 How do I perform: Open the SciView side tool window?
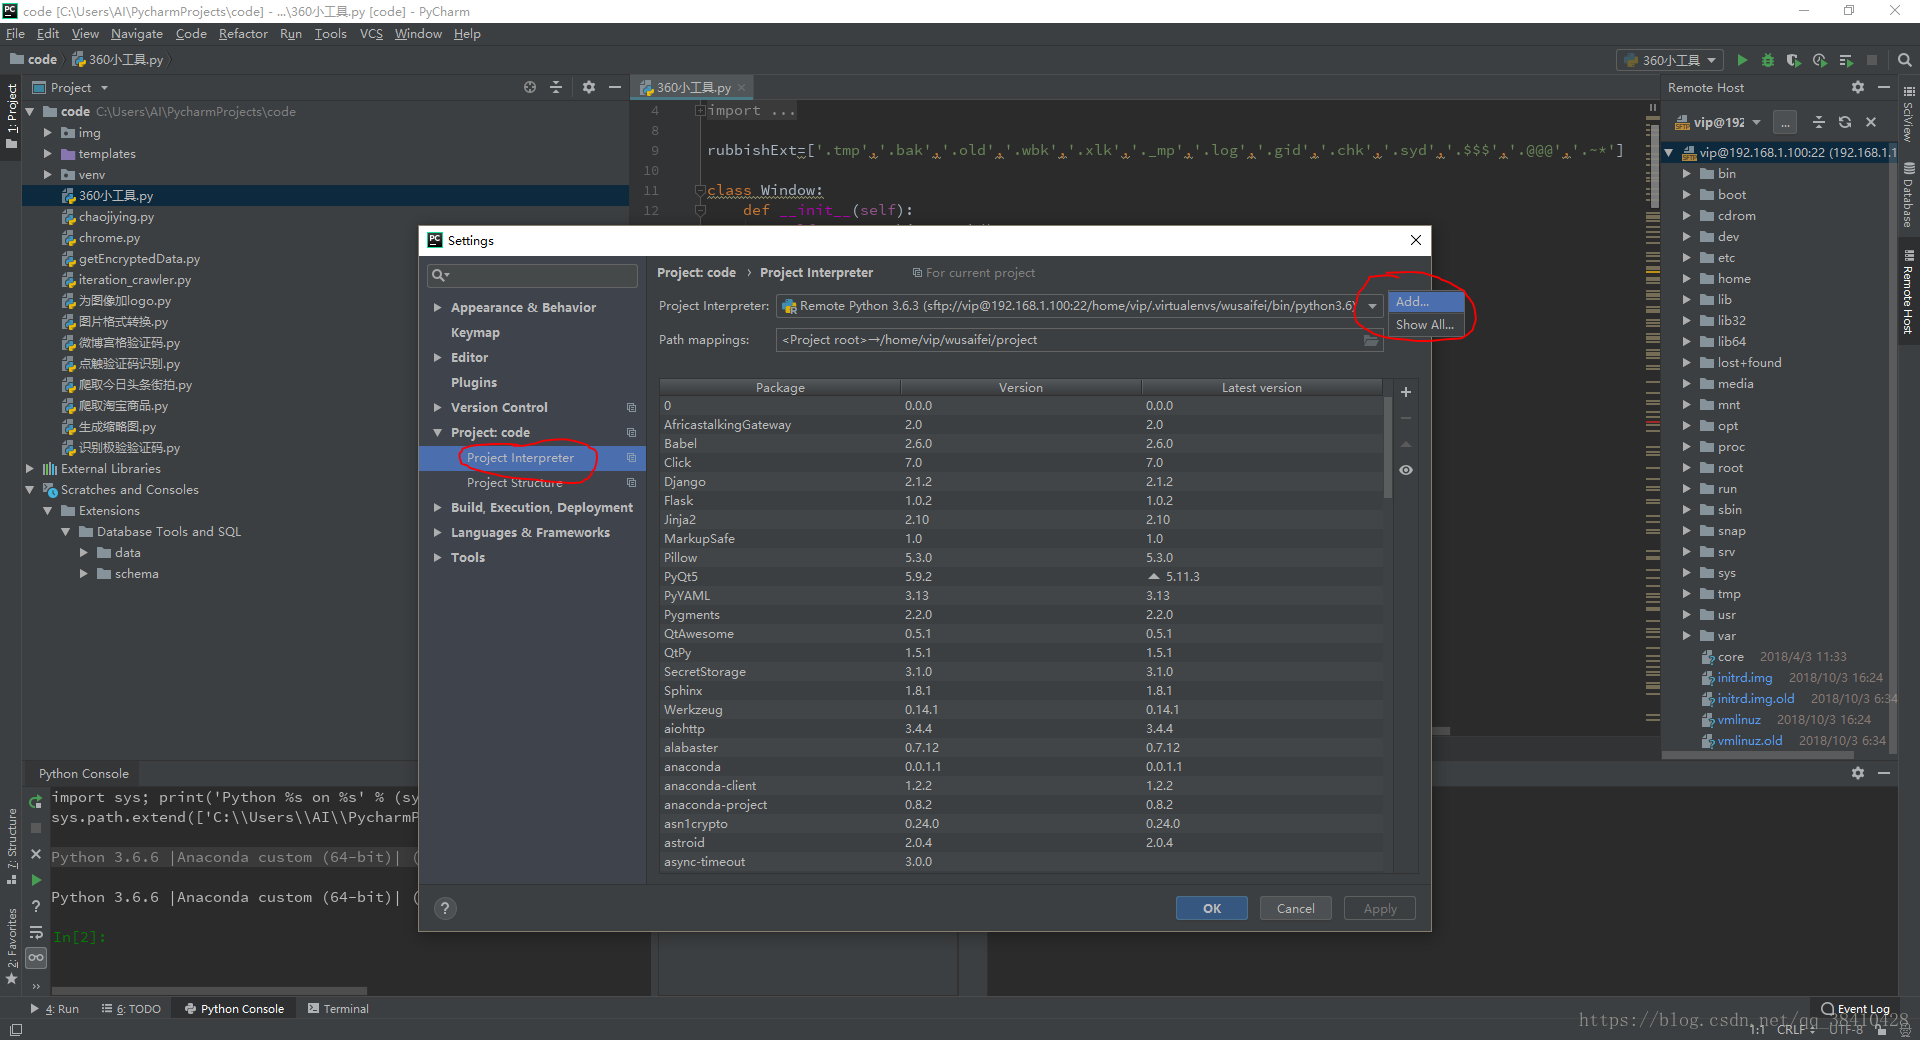point(1909,115)
